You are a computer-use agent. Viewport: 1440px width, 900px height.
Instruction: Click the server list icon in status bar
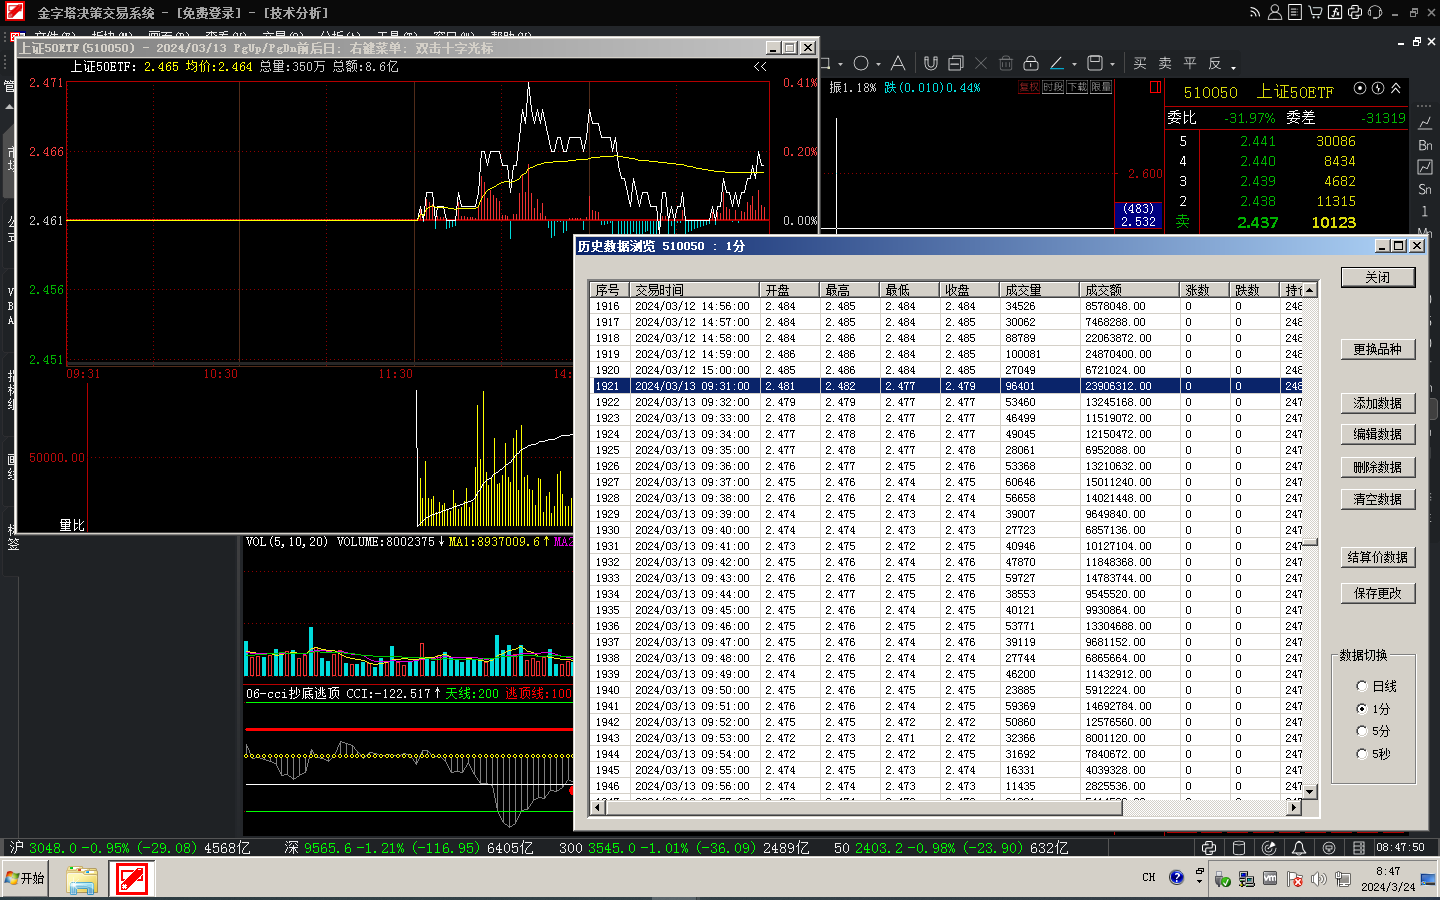pos(1359,848)
